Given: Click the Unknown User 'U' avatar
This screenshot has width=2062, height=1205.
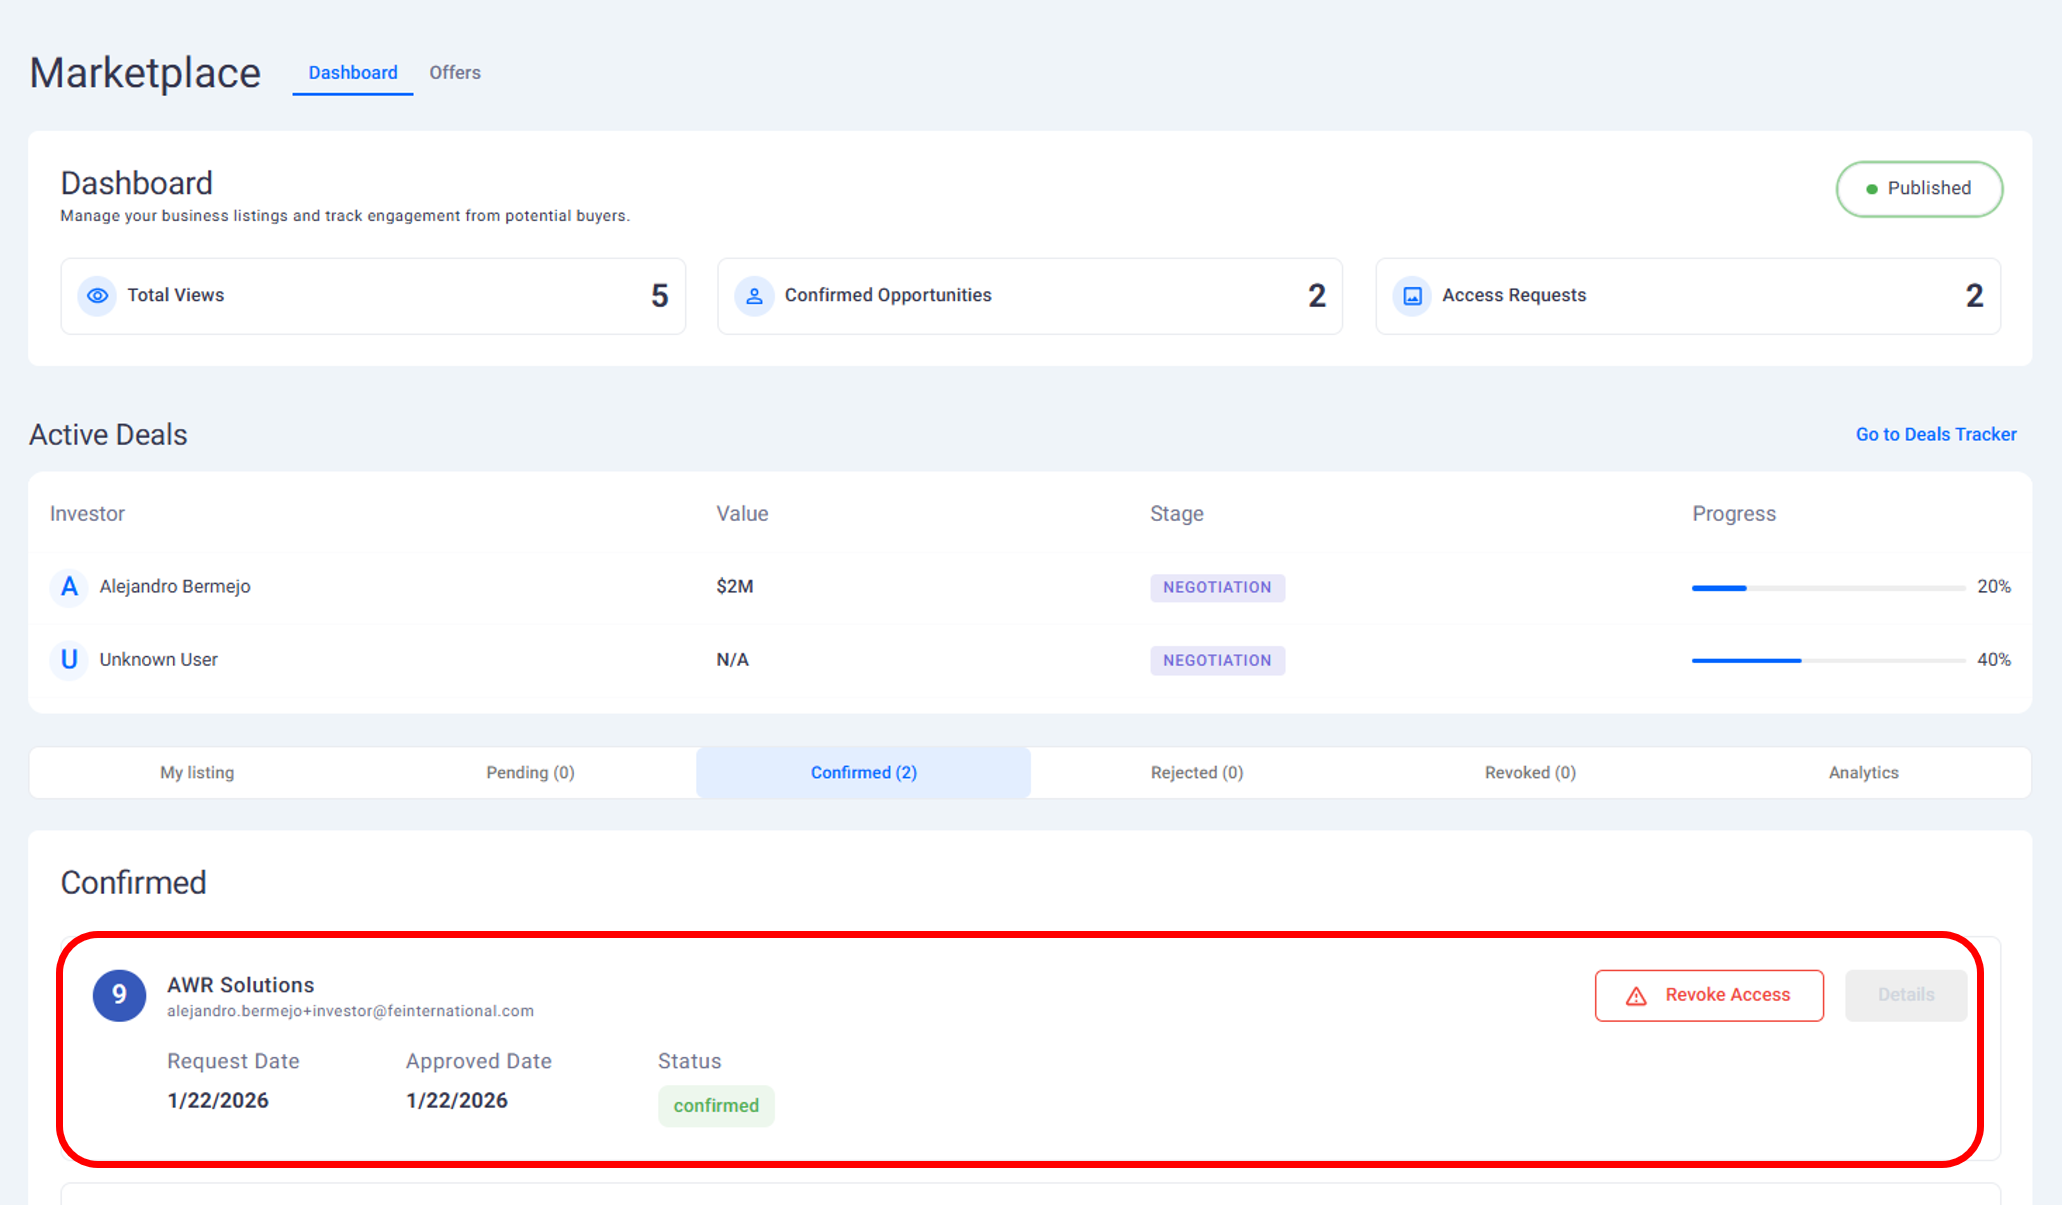Looking at the screenshot, I should coord(69,660).
